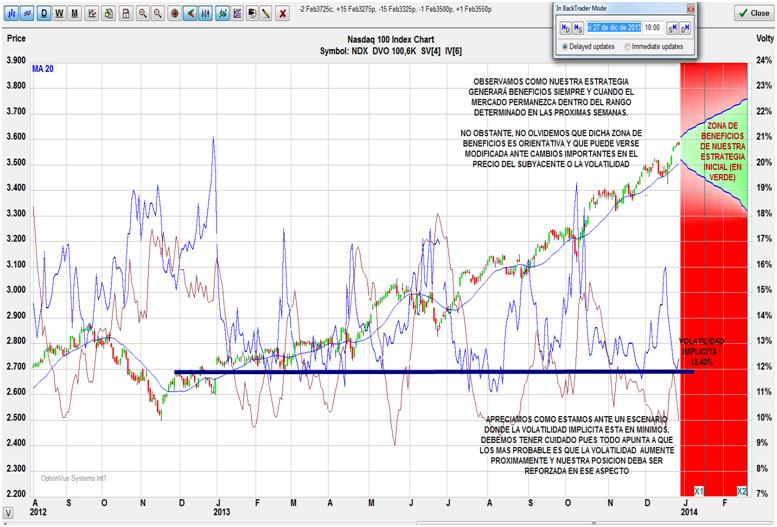
Task: Click the 18:00 time field
Action: 652,28
